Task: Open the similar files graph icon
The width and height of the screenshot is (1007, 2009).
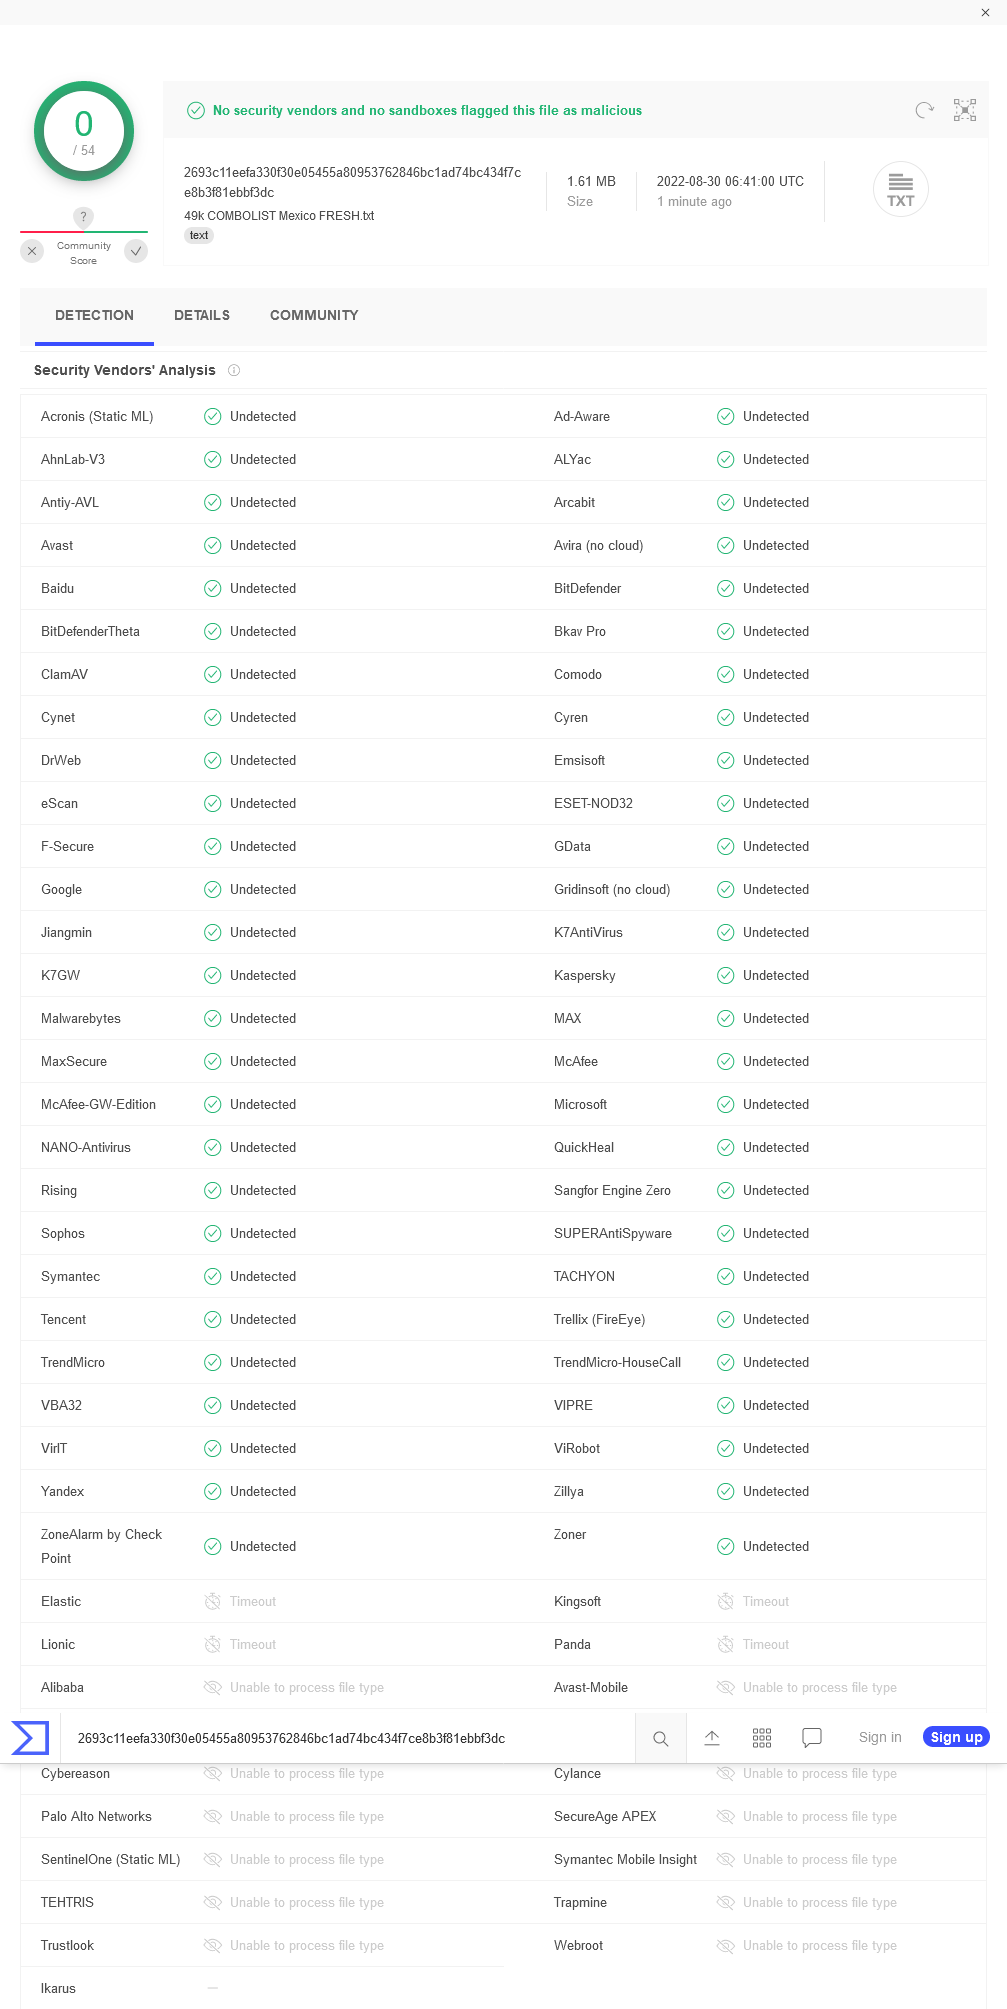Action: (965, 110)
